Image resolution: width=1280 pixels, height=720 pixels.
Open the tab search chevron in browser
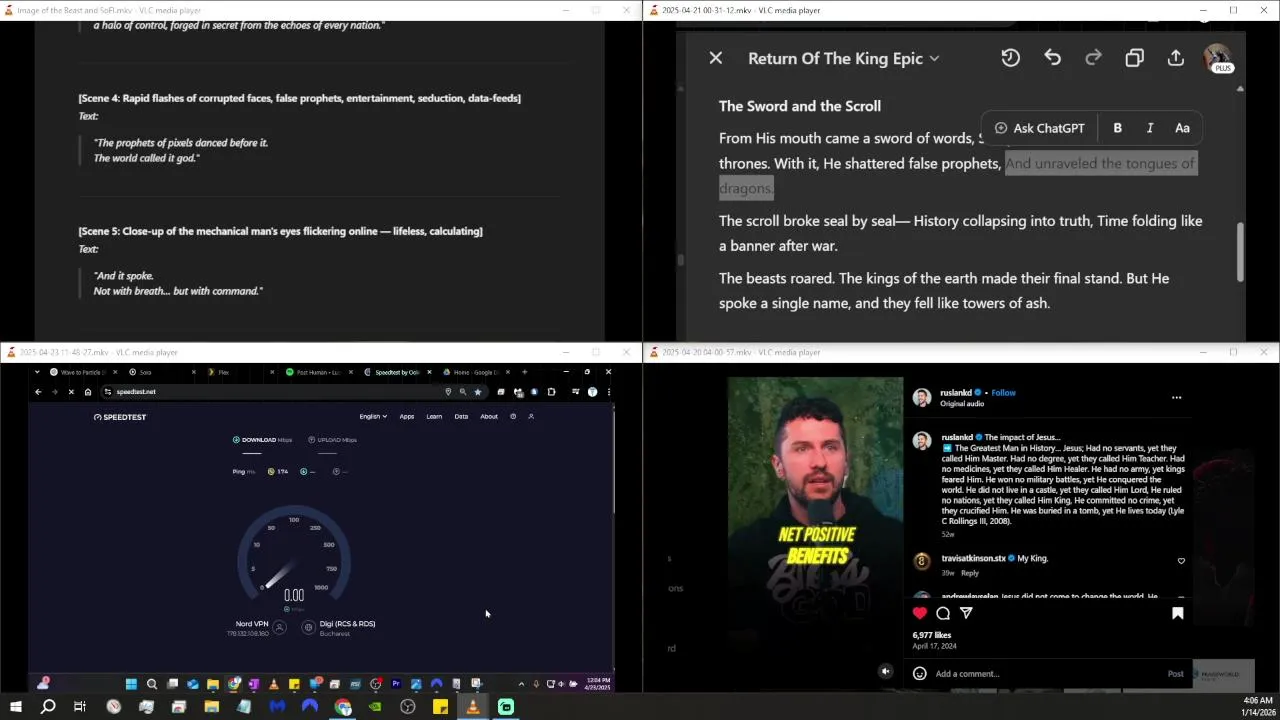(38, 372)
